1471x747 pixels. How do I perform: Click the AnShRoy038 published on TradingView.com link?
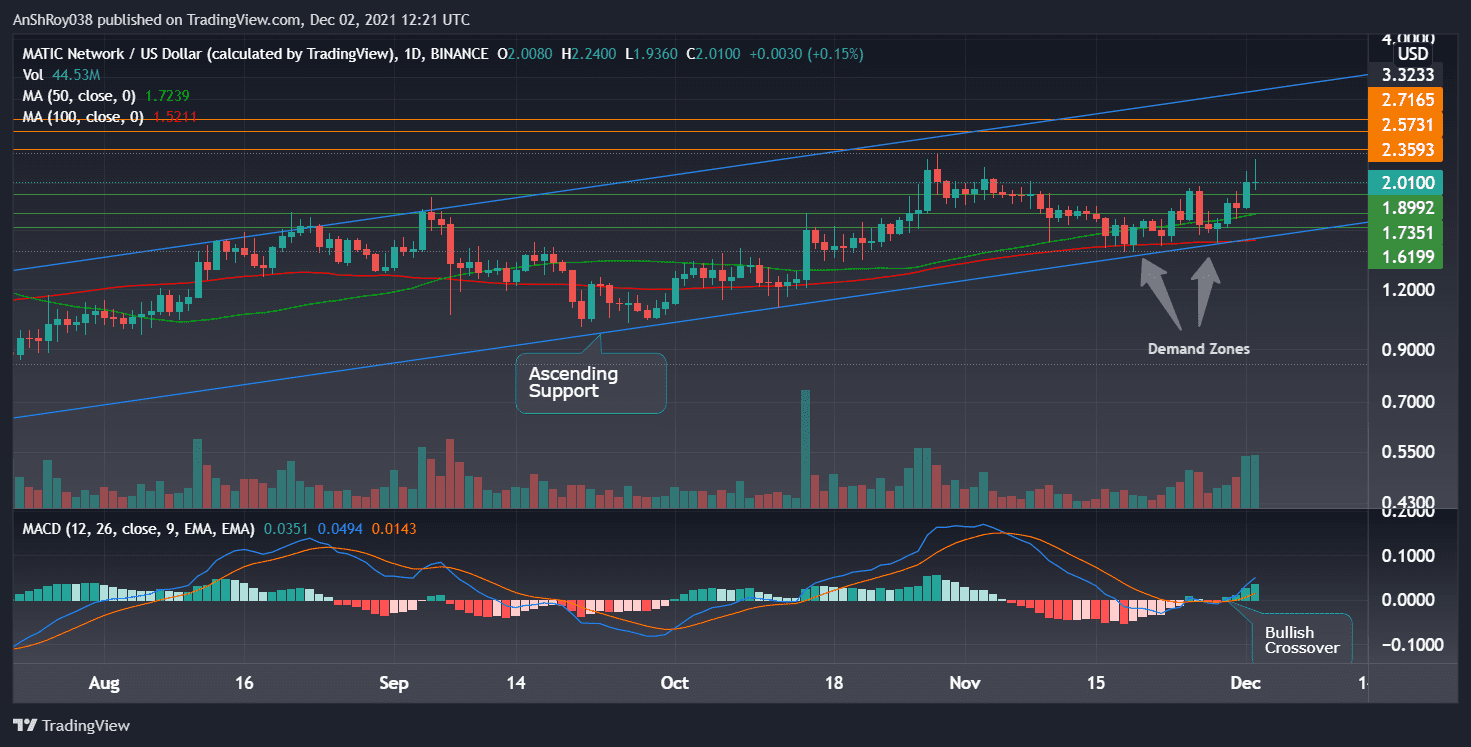[x=150, y=19]
